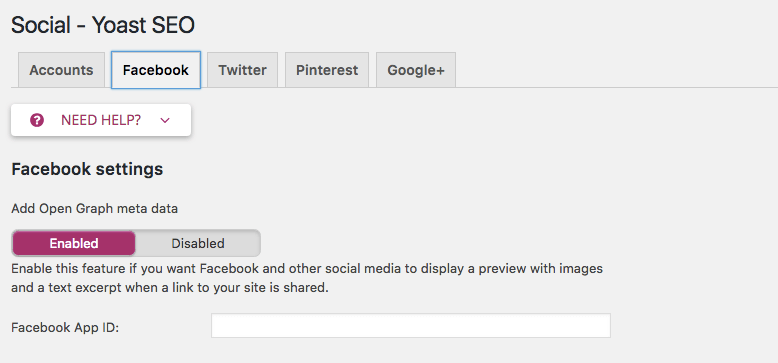Switch to the Accounts tab
The height and width of the screenshot is (363, 778).
[x=62, y=70]
